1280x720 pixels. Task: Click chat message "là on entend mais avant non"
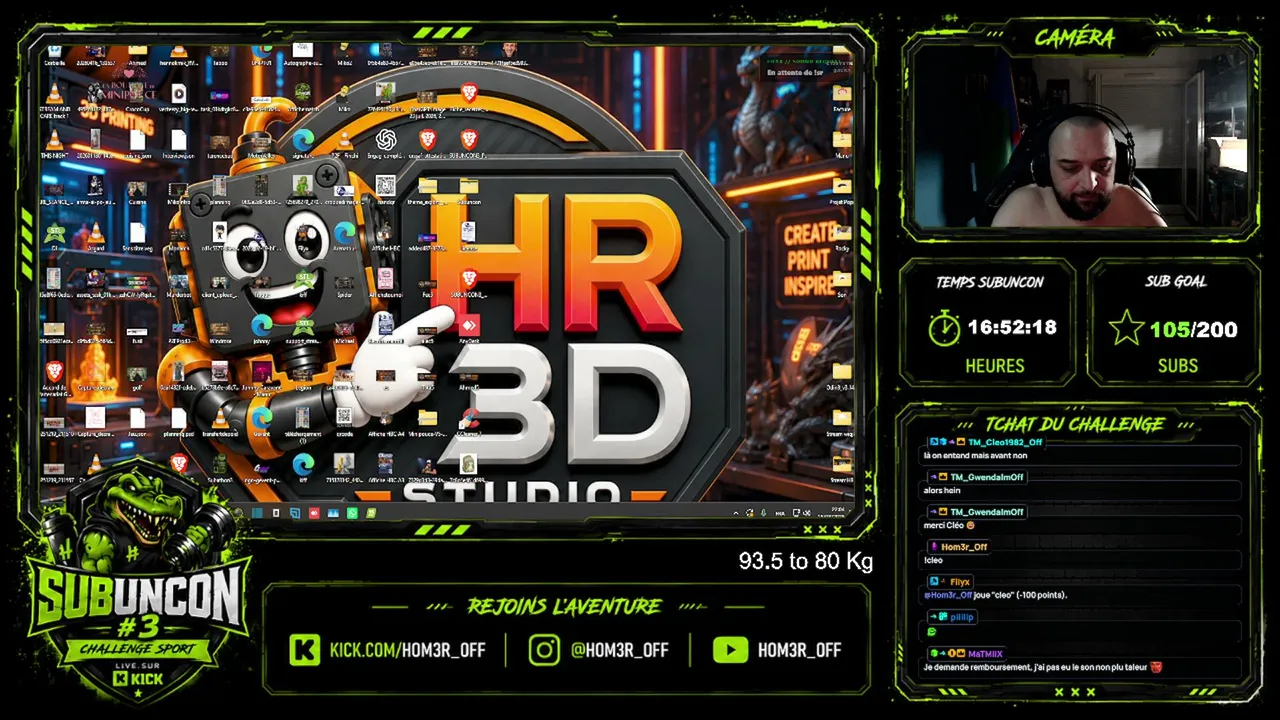pyautogui.click(x=975, y=455)
